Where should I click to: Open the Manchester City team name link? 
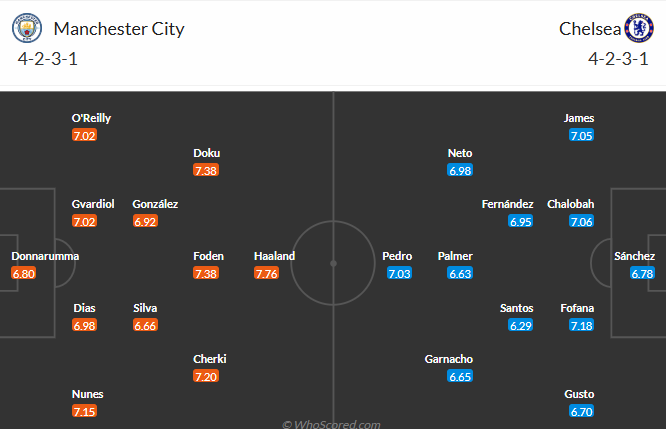point(119,28)
